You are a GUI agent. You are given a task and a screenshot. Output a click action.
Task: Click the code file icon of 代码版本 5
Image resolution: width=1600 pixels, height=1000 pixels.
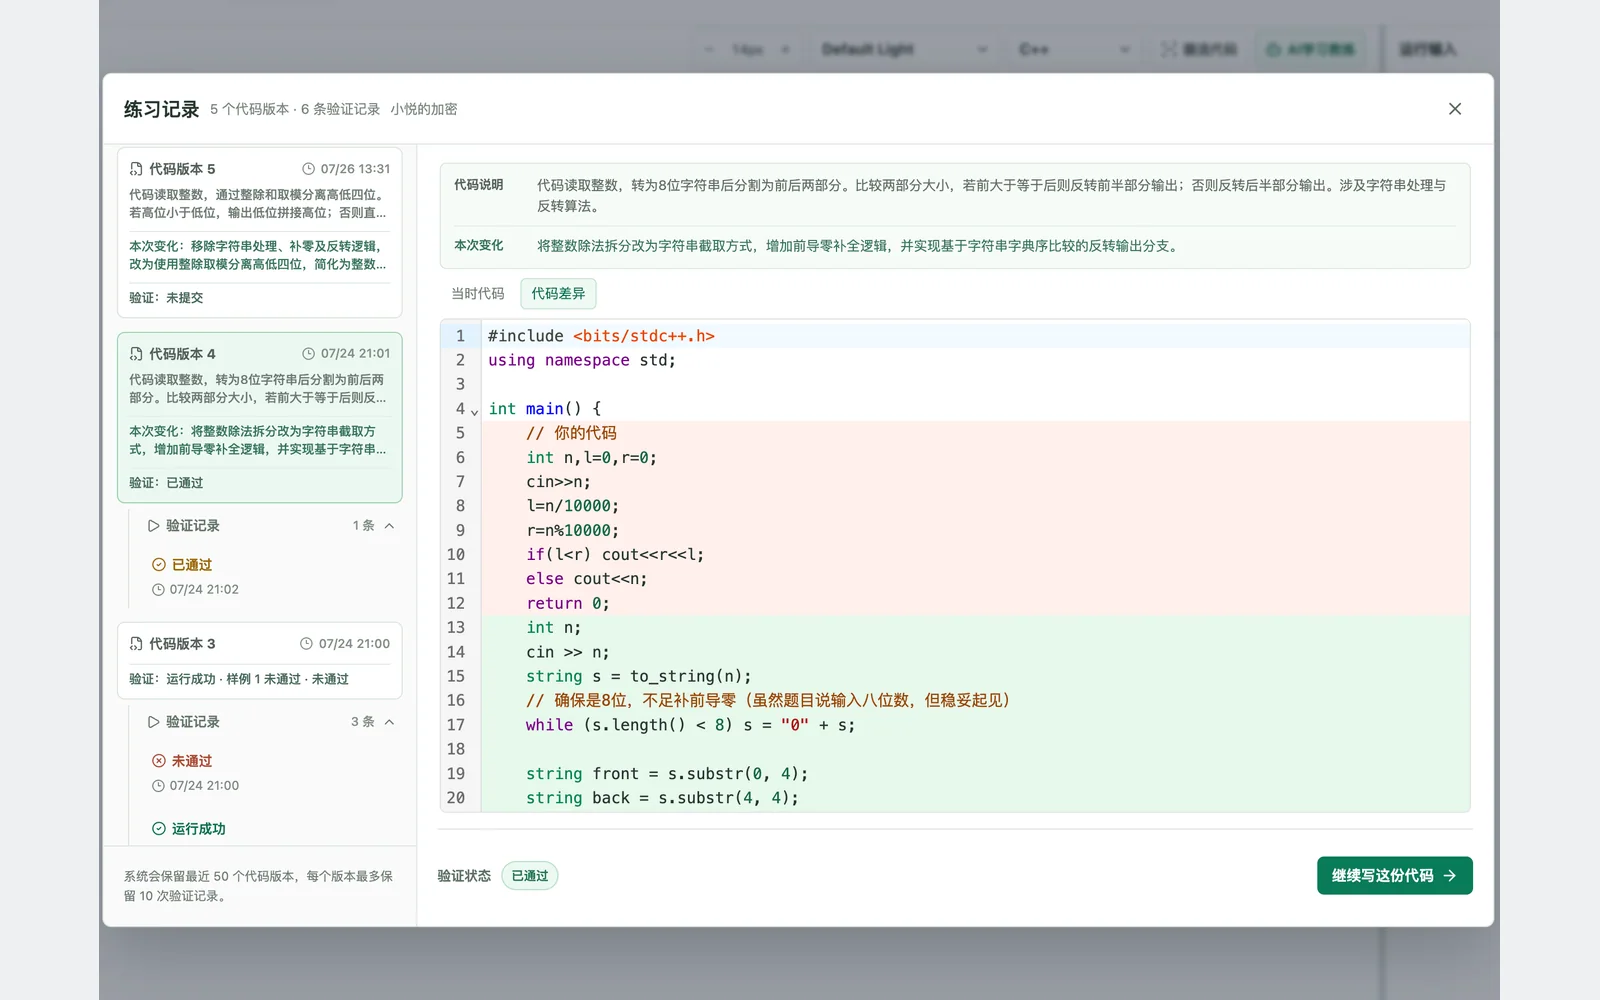point(136,169)
